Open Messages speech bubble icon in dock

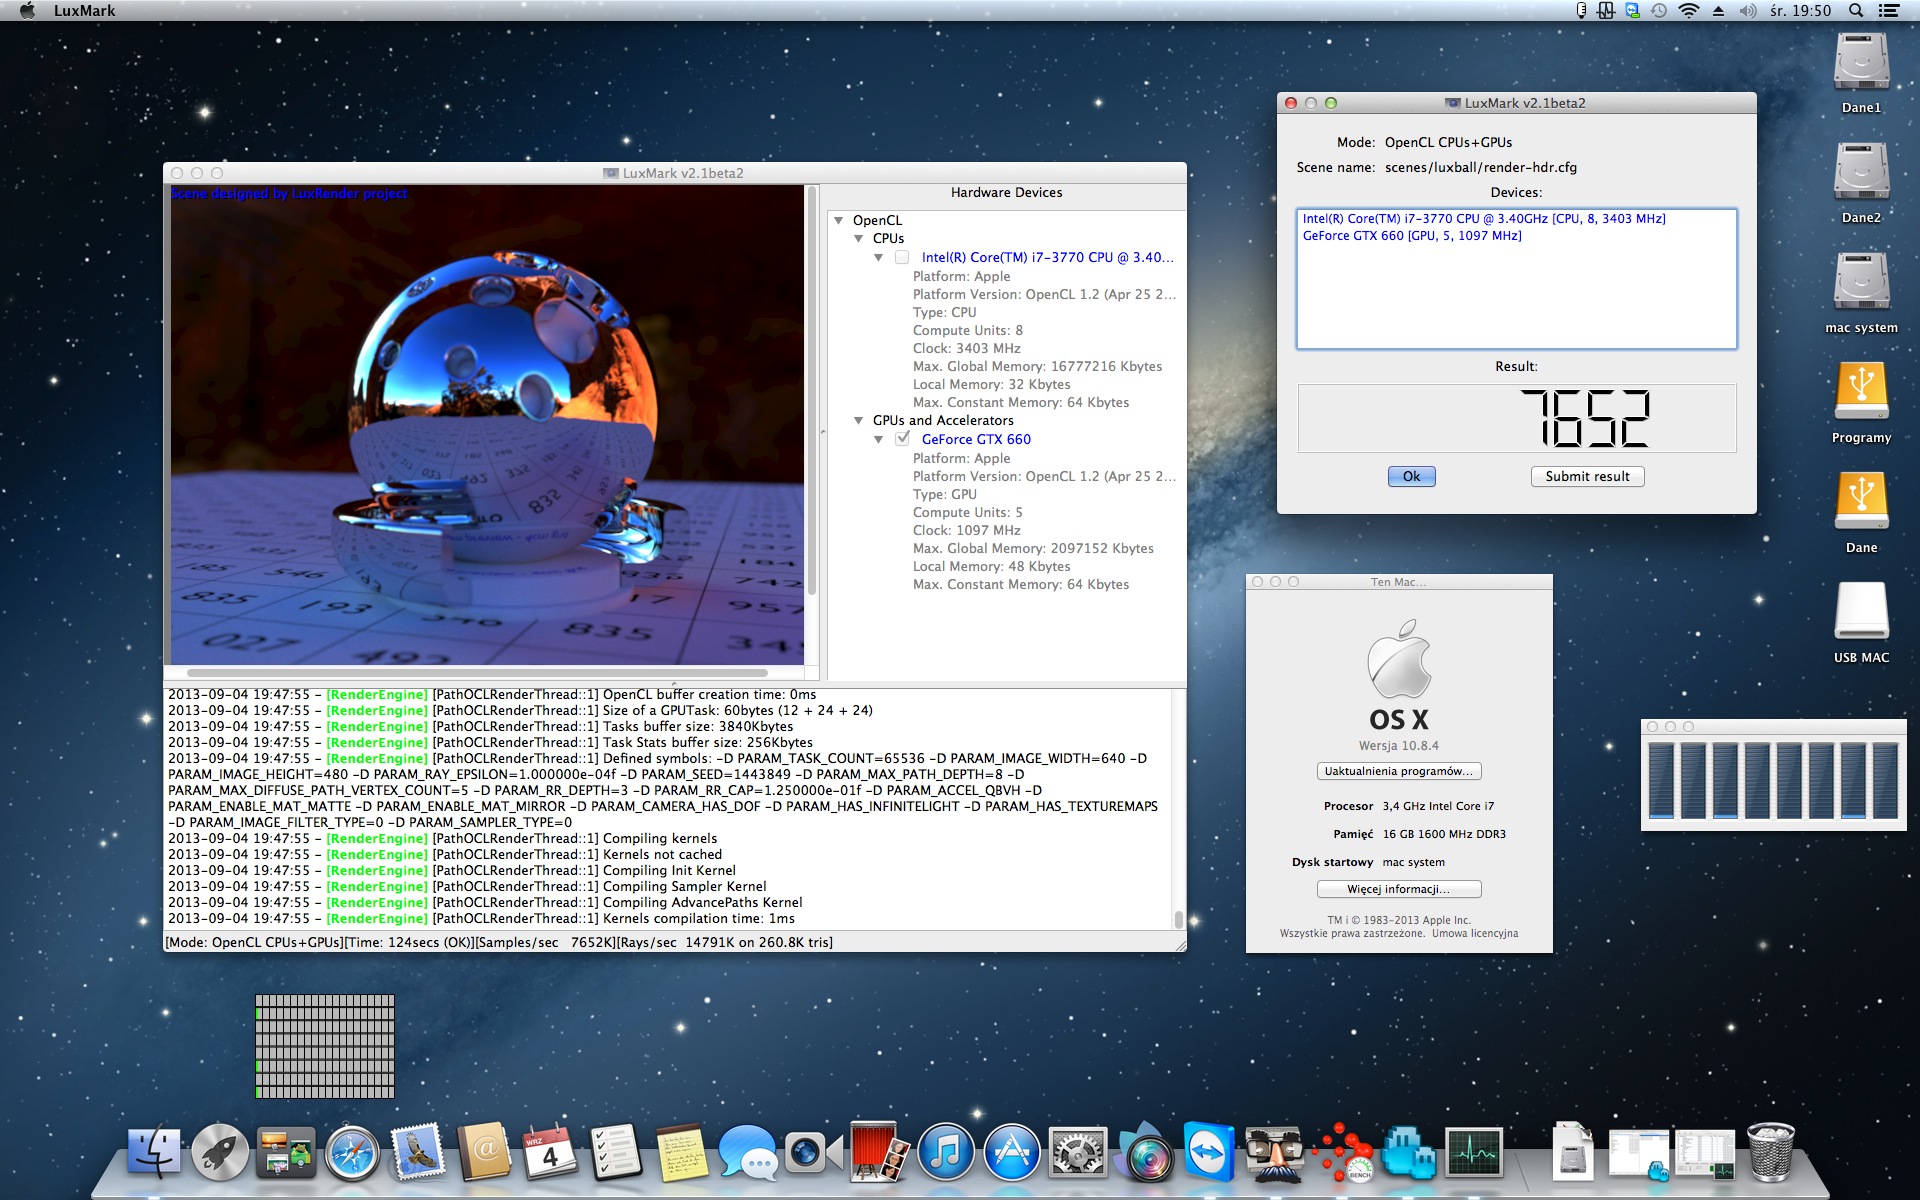(x=747, y=1151)
